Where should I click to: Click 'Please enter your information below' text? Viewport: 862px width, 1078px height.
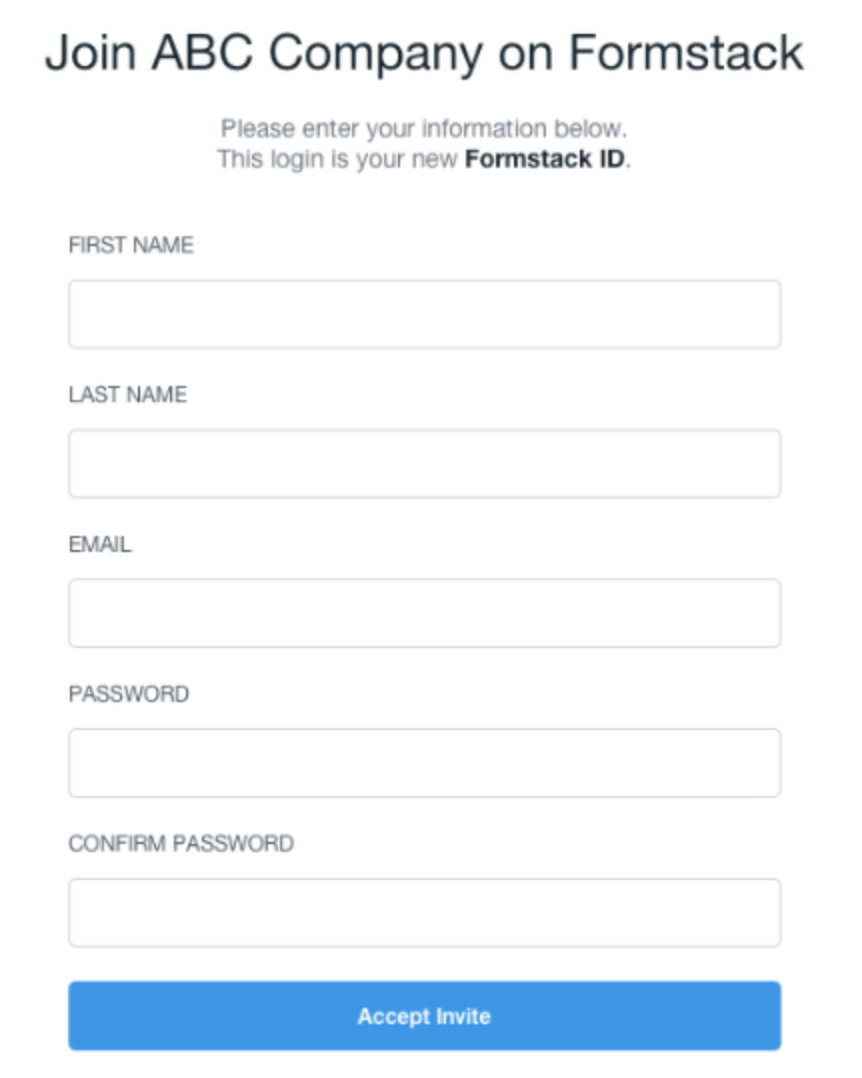[x=424, y=129]
